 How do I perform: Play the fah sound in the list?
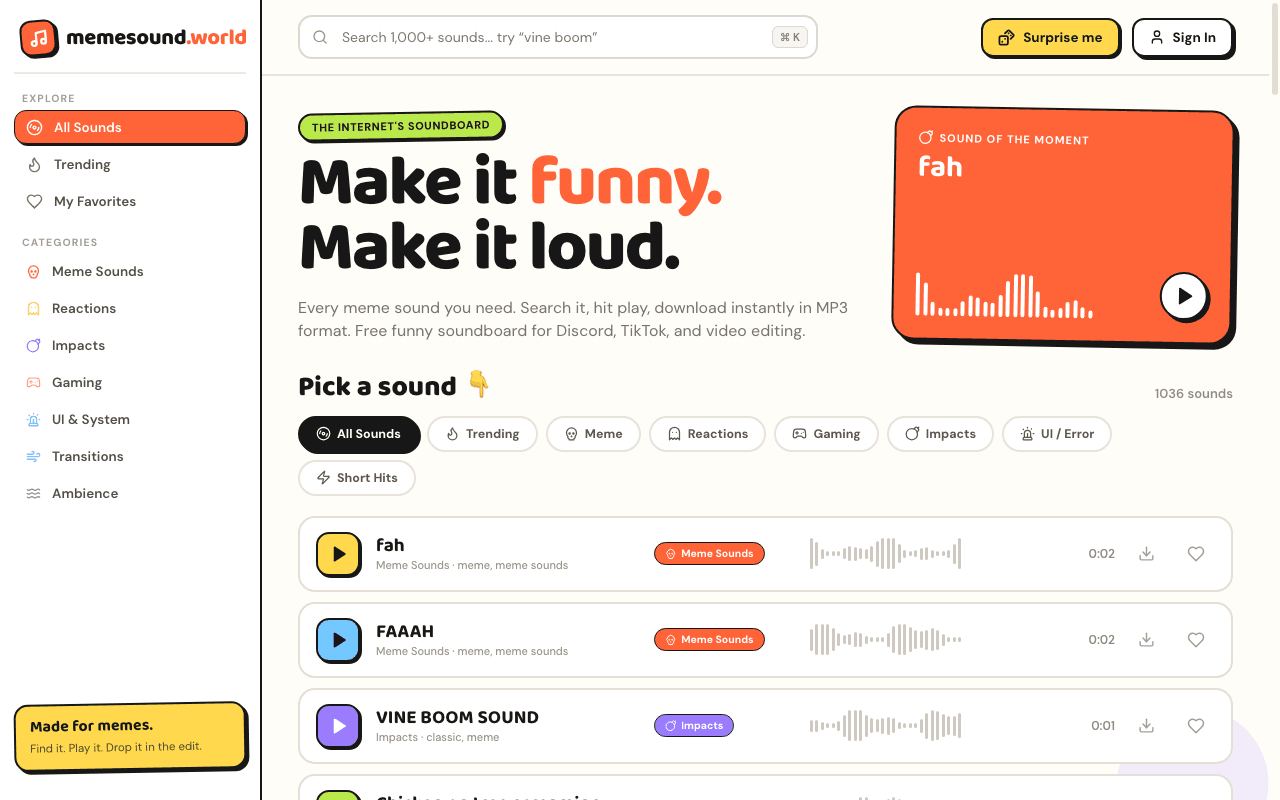point(338,554)
